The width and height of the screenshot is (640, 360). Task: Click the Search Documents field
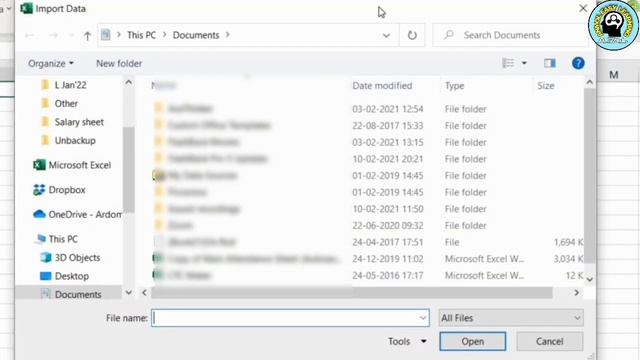tap(510, 35)
